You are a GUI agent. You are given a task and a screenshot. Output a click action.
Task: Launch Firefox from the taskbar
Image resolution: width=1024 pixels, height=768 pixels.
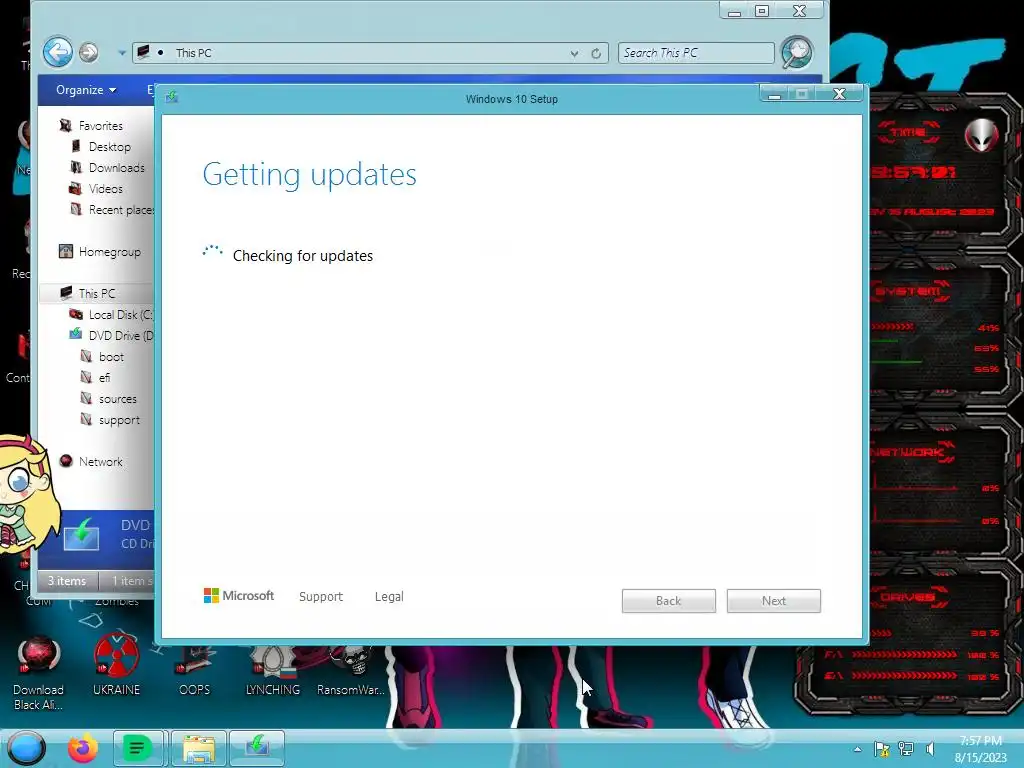point(82,748)
